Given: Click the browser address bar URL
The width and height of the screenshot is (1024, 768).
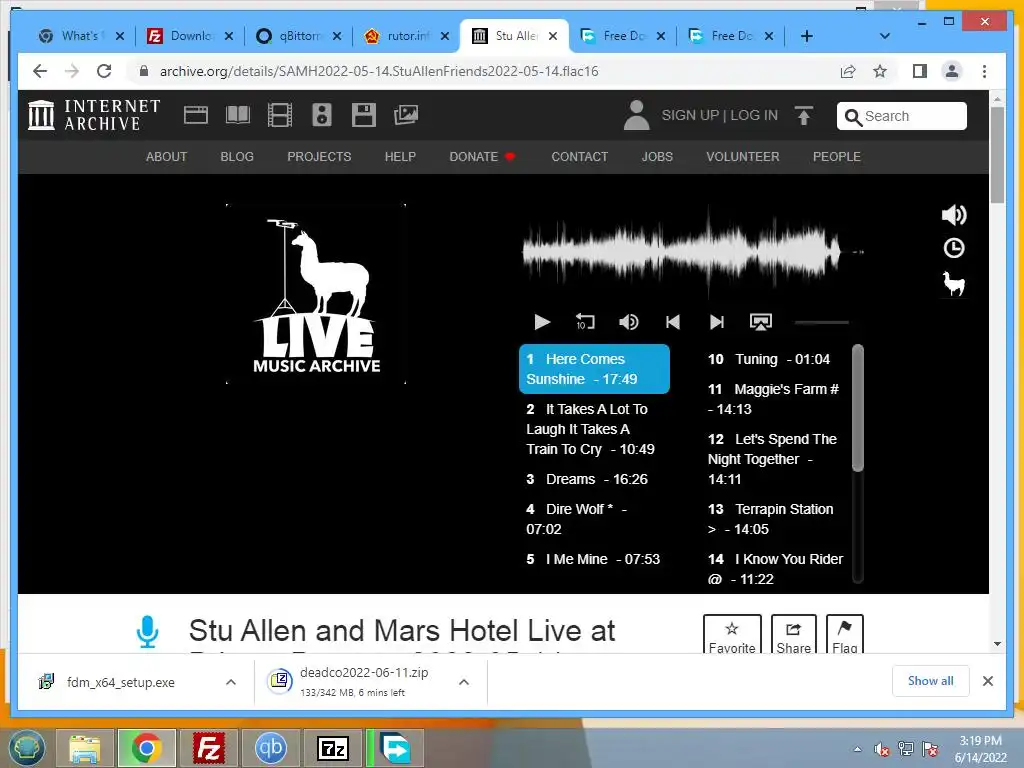Looking at the screenshot, I should coord(379,71).
